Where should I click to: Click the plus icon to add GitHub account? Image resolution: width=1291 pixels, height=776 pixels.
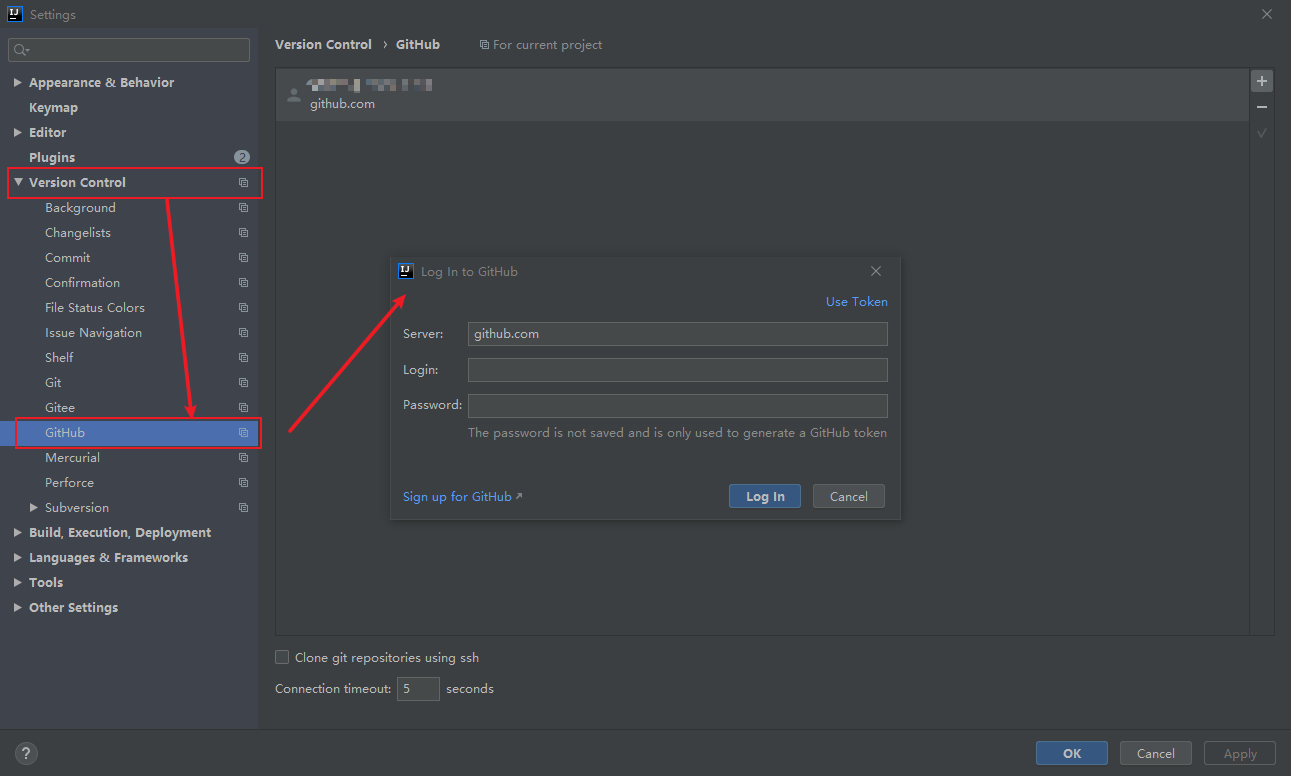coord(1262,81)
